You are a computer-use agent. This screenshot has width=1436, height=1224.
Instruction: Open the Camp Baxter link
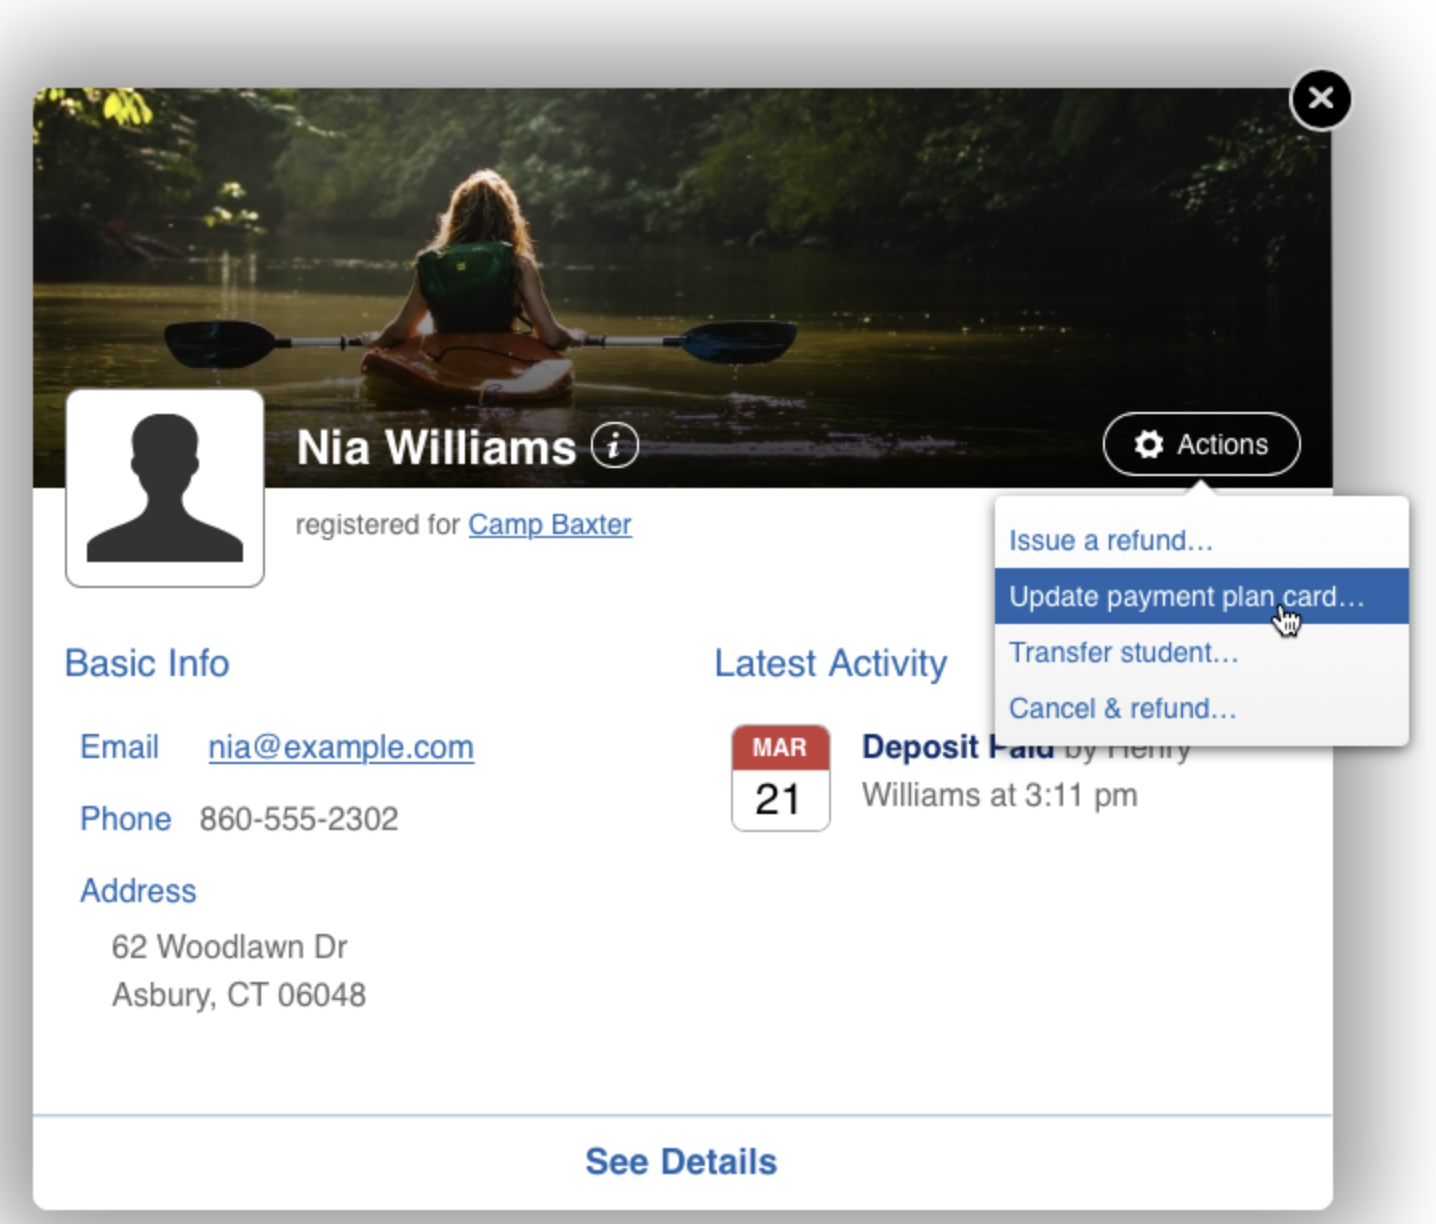549,525
